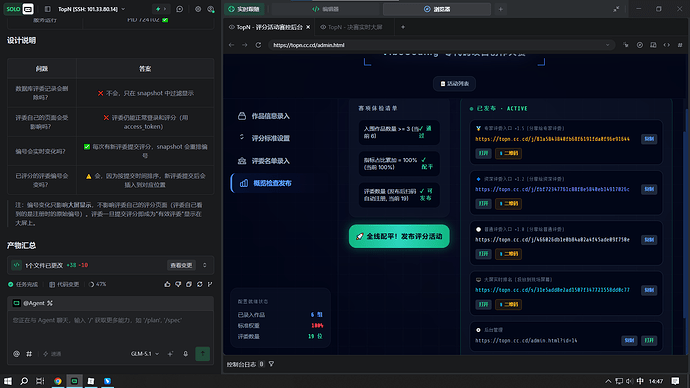Show 二维码 for 专家评委入口
This screenshot has width=690, height=388.
point(508,153)
